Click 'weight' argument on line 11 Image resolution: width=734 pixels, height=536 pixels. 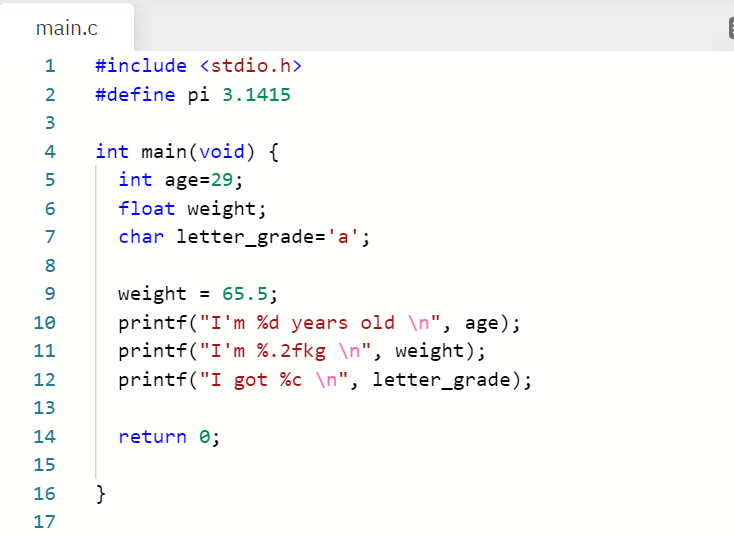pyautogui.click(x=429, y=352)
